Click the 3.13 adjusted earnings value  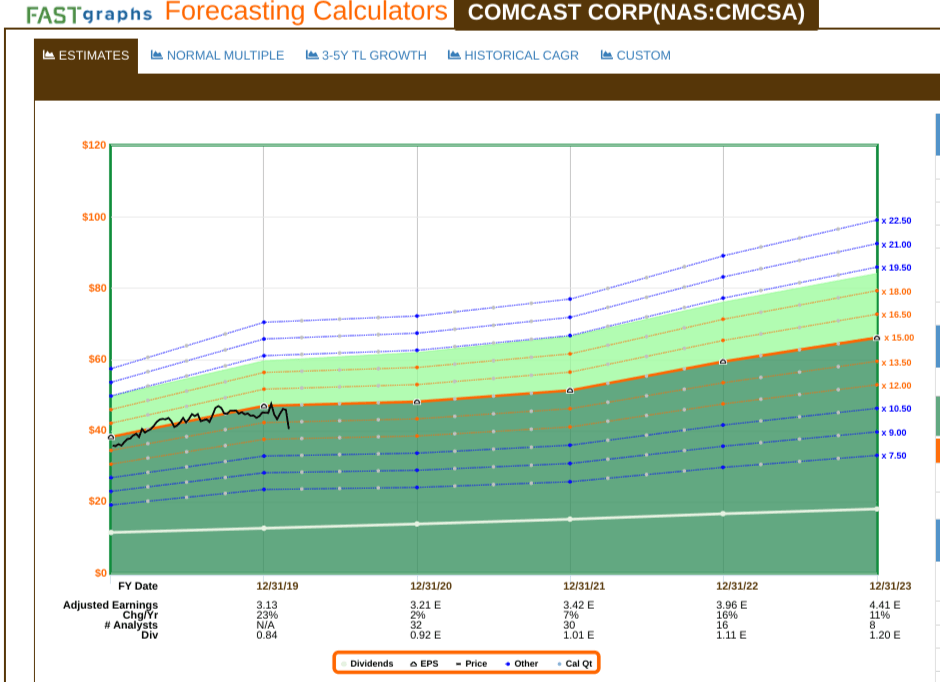(x=267, y=605)
